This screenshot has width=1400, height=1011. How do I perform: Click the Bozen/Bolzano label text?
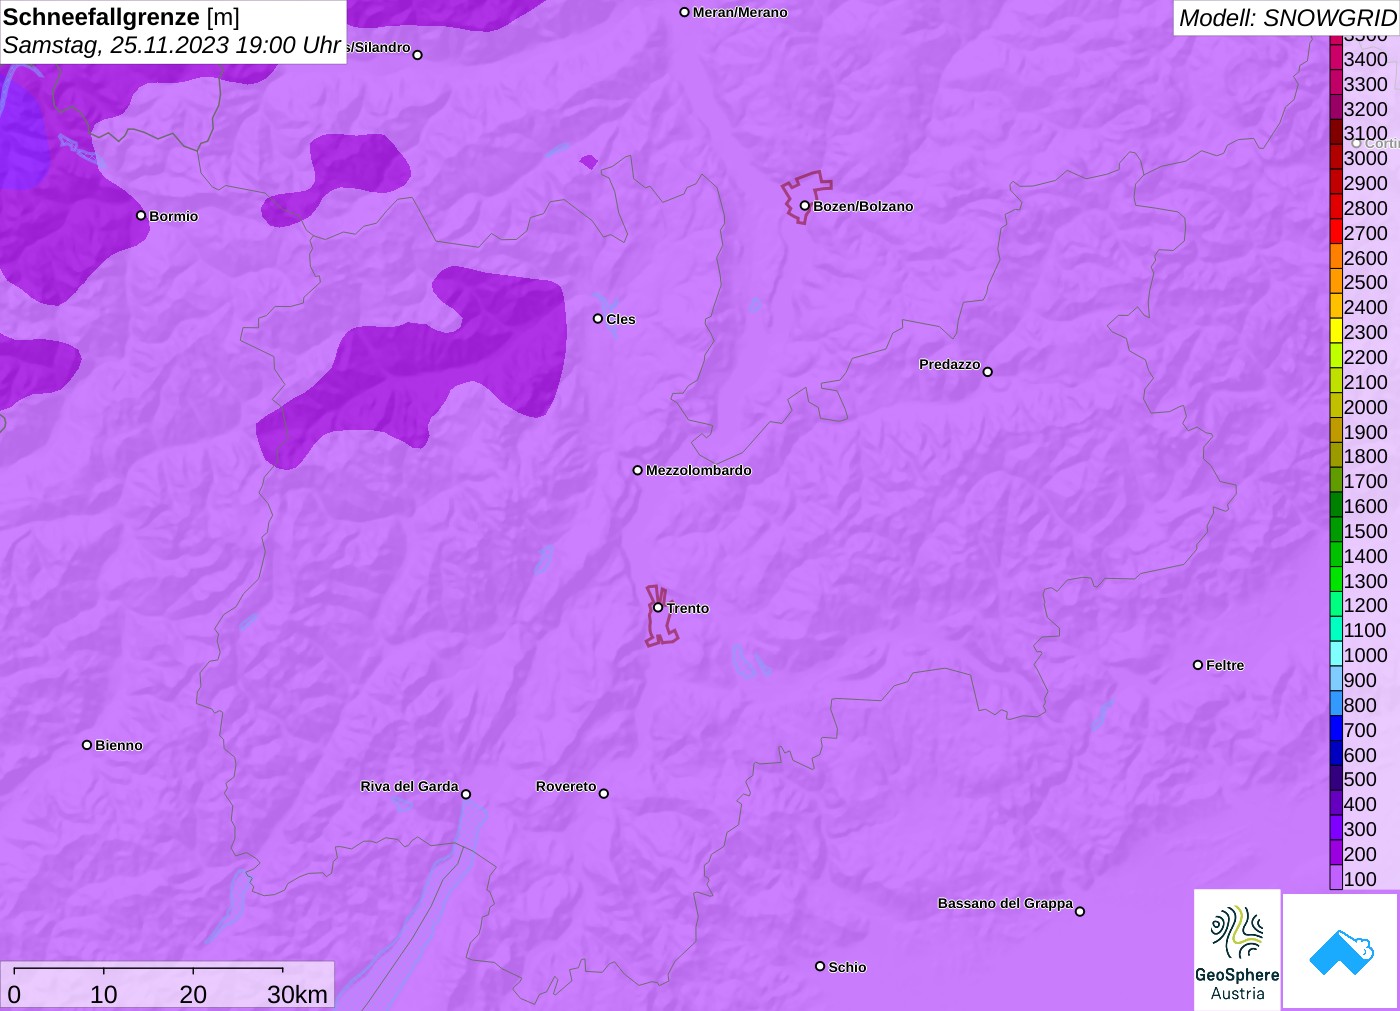click(x=863, y=206)
